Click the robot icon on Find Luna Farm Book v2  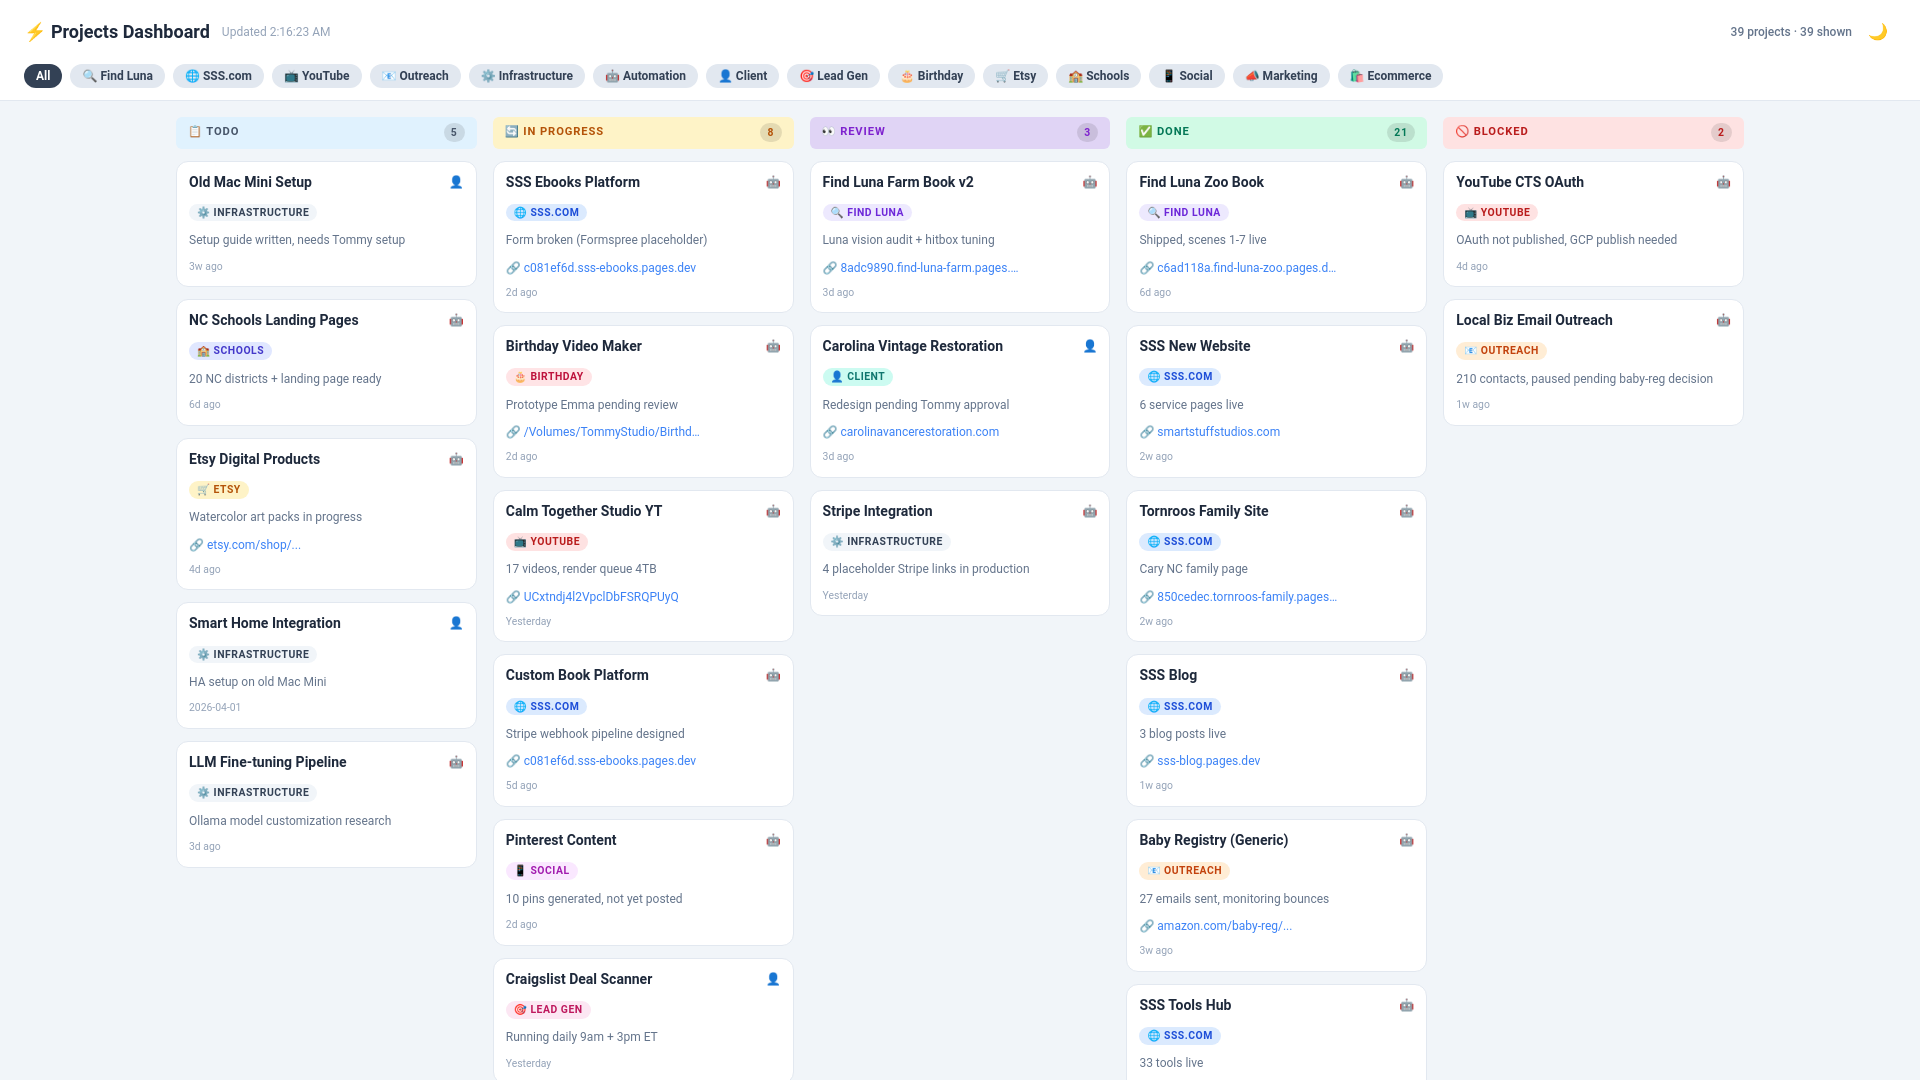(x=1090, y=182)
